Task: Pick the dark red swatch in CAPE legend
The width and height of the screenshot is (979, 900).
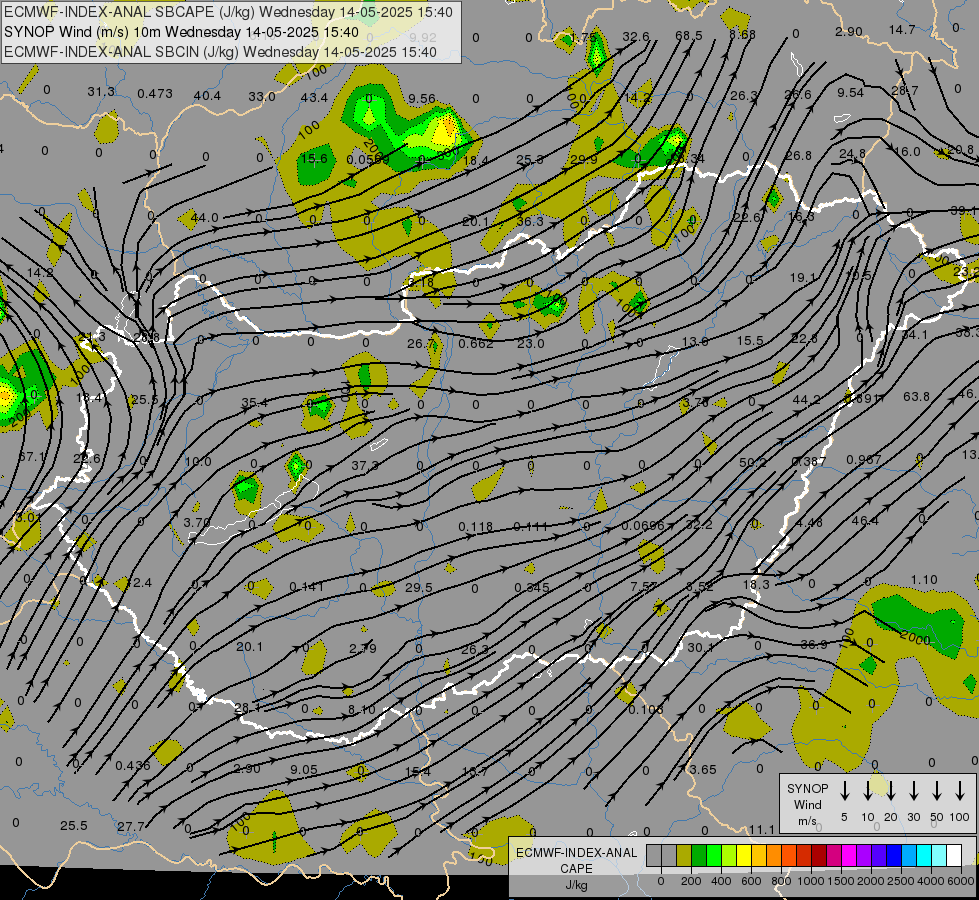Action: (x=819, y=856)
